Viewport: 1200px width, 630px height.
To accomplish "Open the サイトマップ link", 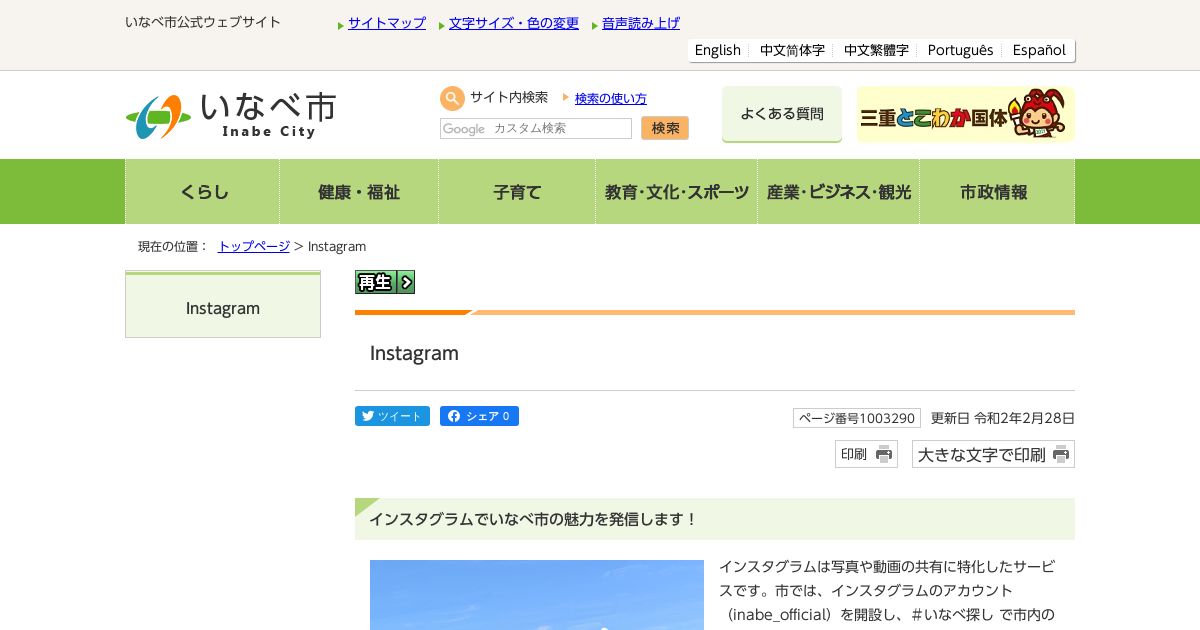I will click(387, 23).
